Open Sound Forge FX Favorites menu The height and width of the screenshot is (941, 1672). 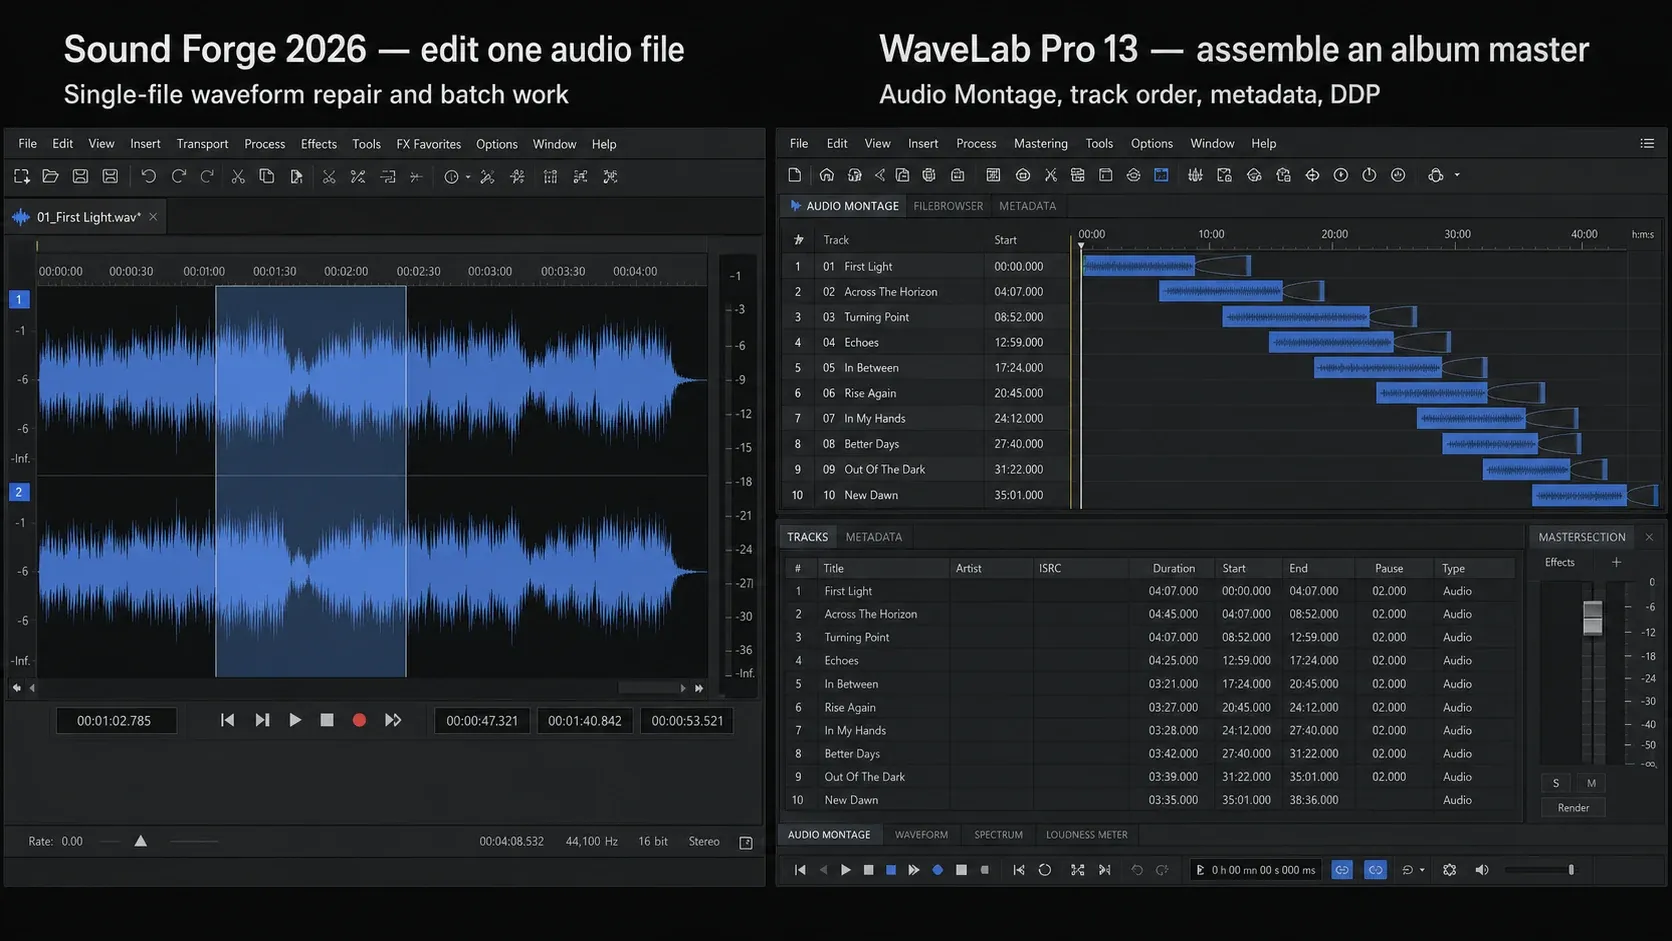(x=428, y=144)
